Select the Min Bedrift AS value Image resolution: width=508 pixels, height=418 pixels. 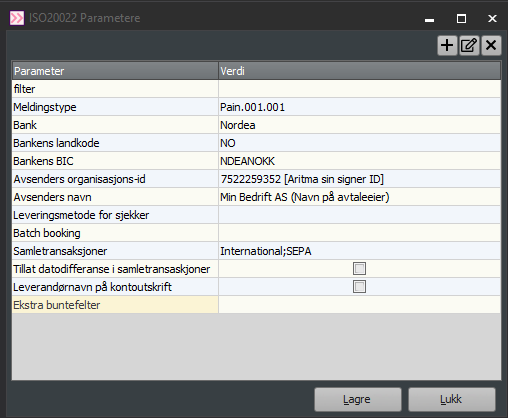[x=360, y=197]
